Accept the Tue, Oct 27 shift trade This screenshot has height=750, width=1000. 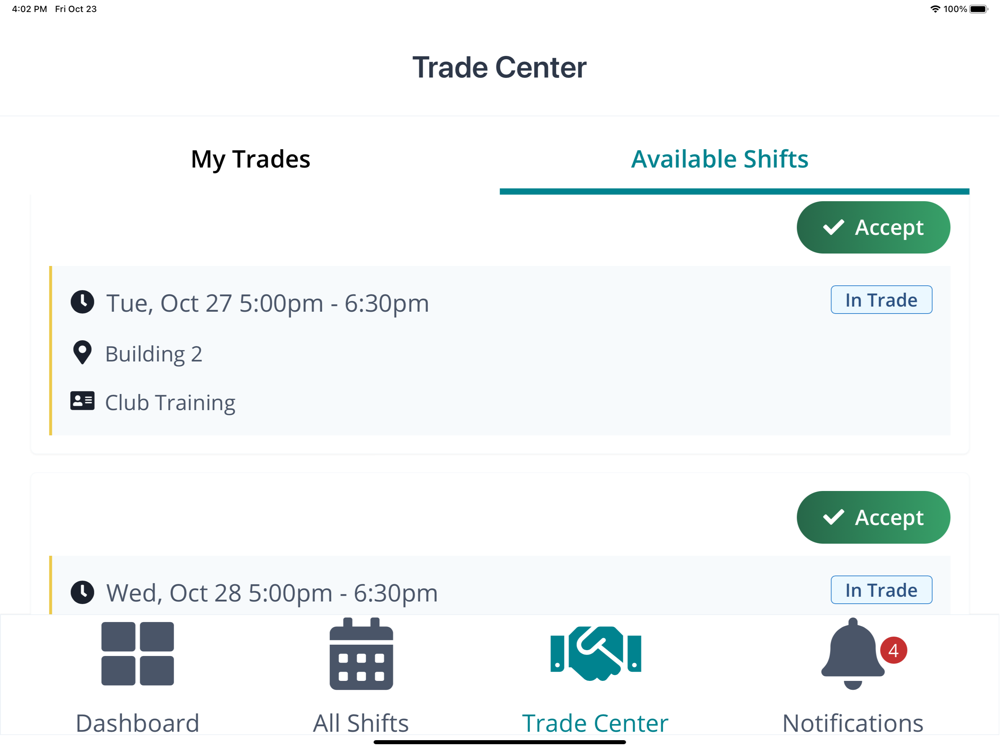873,227
